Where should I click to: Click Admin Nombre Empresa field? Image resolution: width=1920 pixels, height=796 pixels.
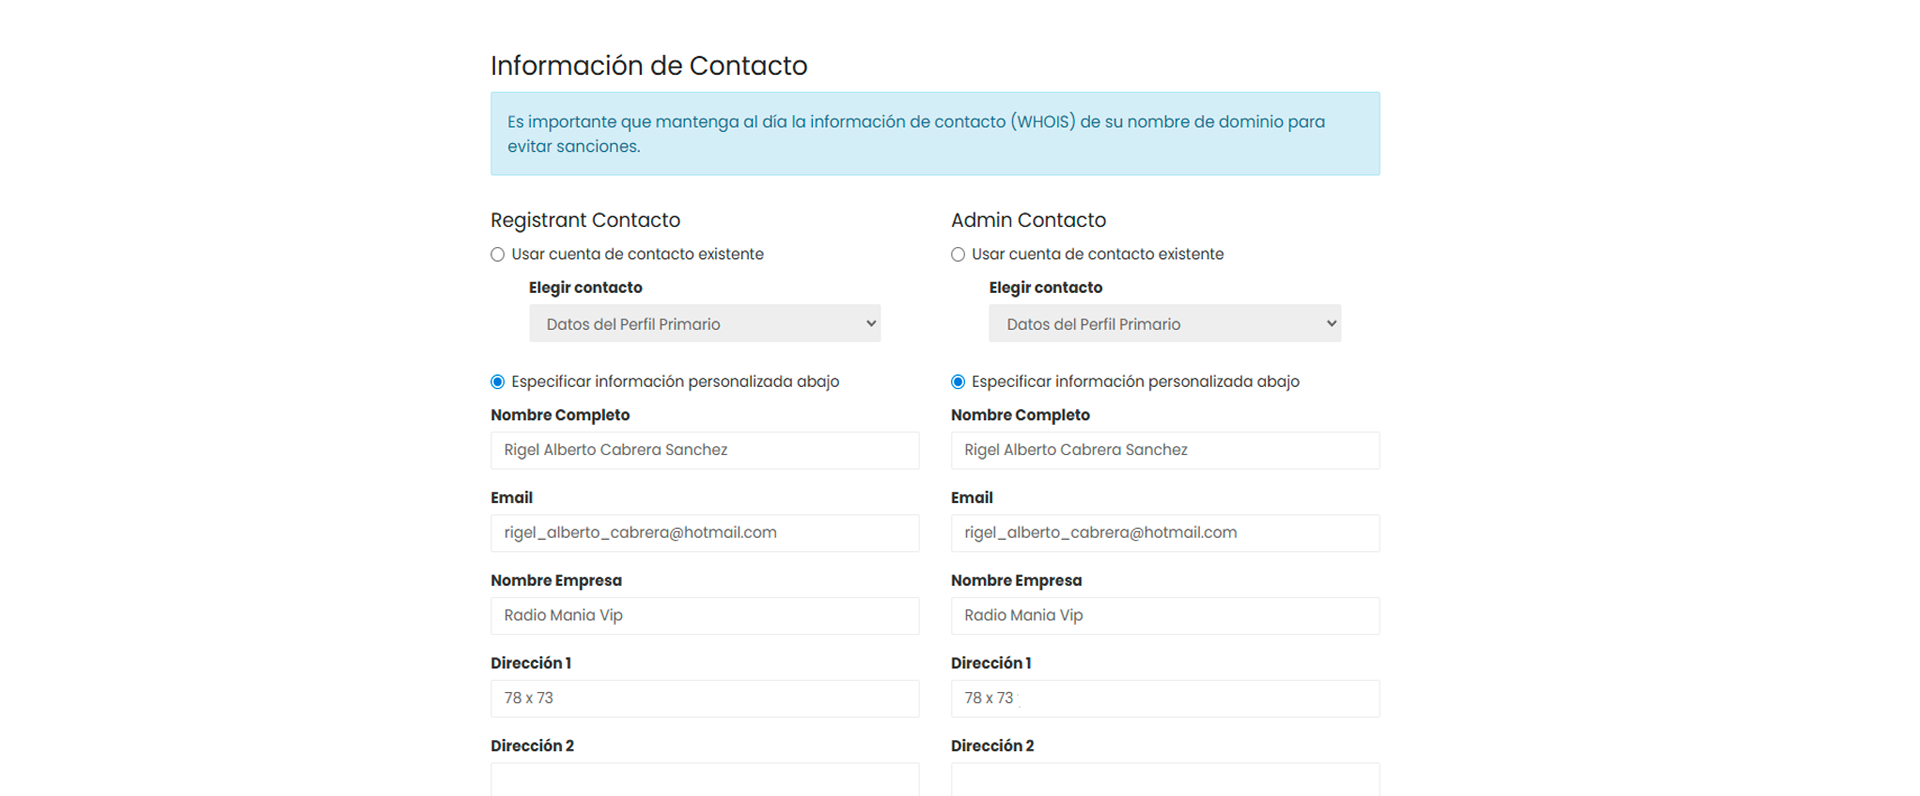(x=1164, y=616)
